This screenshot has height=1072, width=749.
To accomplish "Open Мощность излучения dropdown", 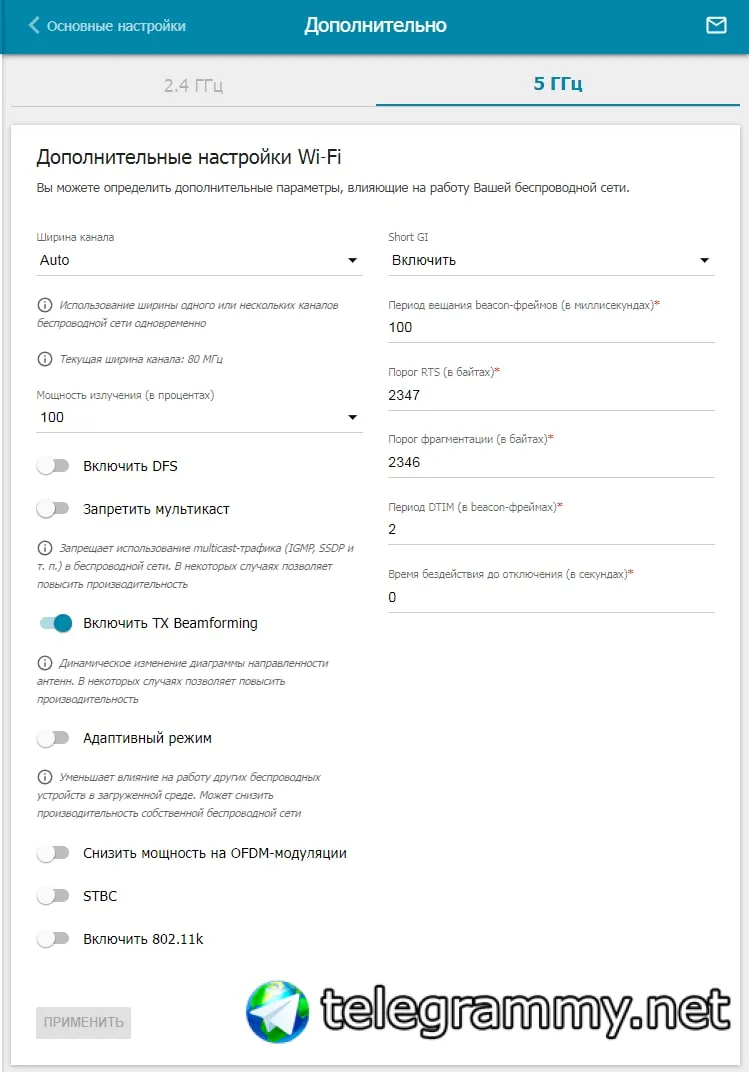I will point(199,417).
